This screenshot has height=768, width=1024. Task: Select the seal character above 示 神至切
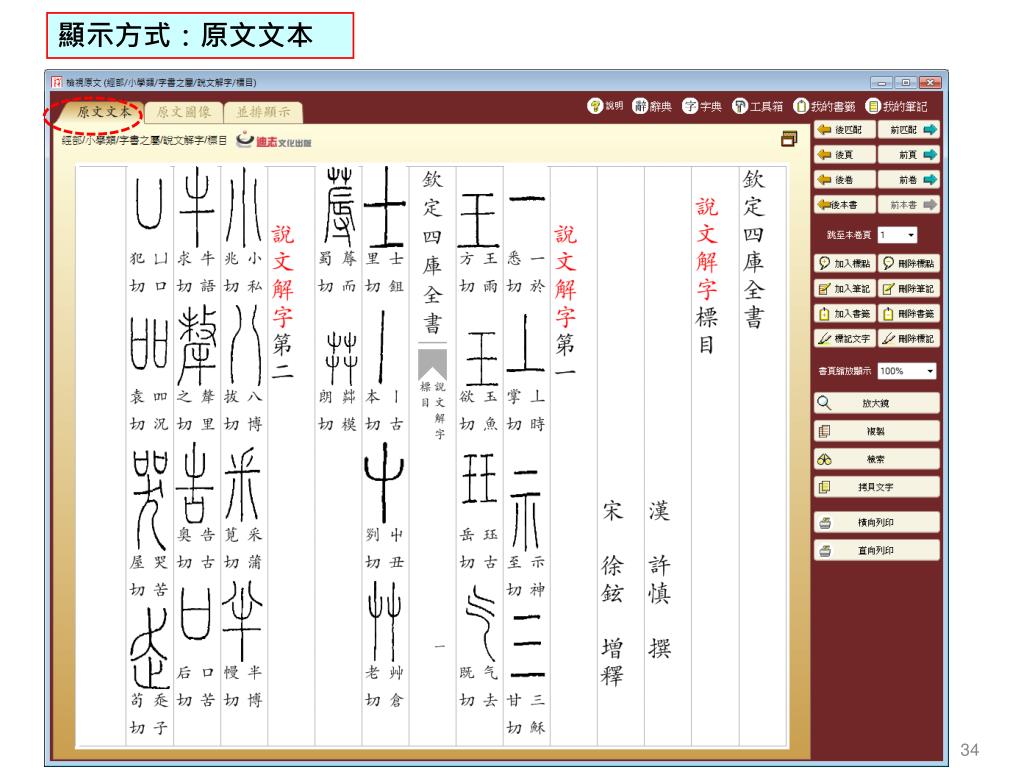(526, 509)
